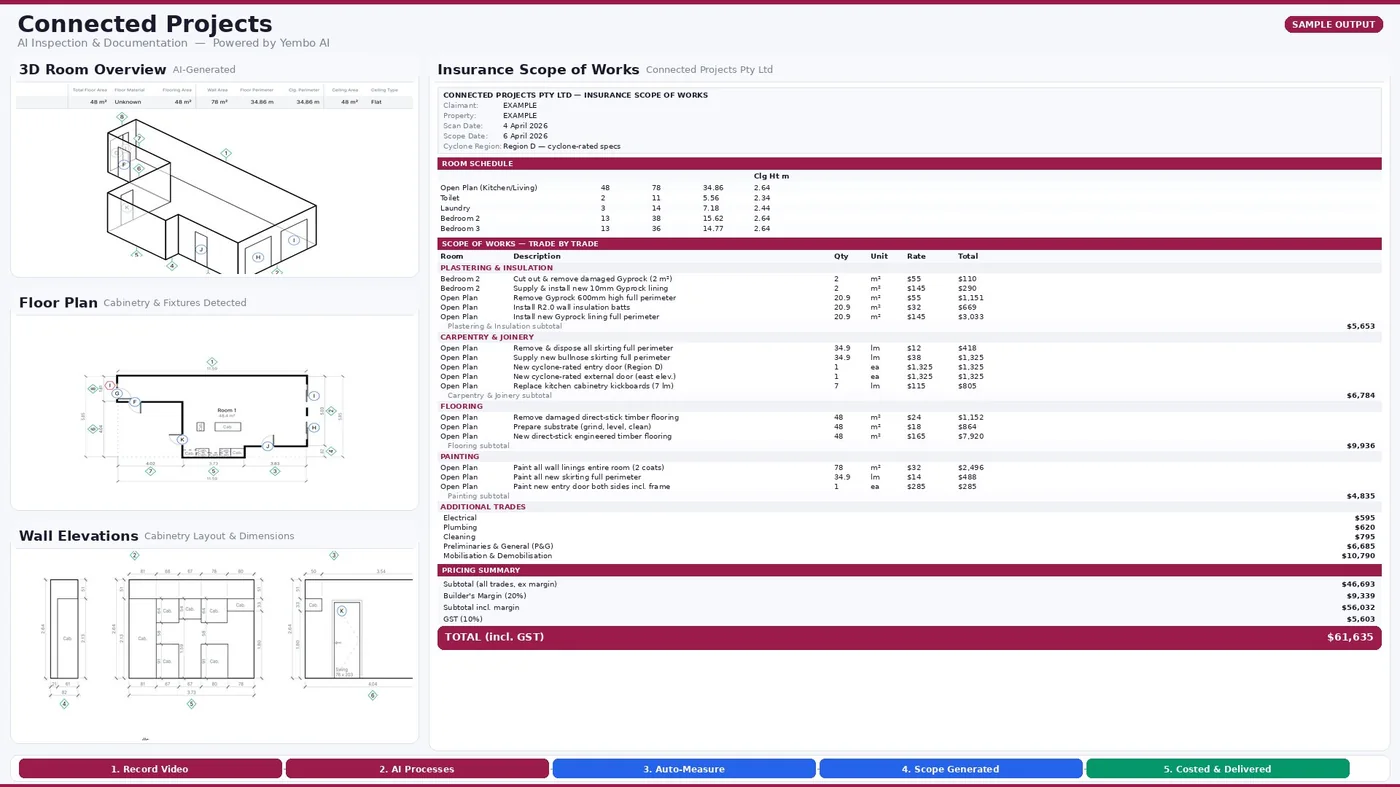Click the SCOPE OF WORKS — TRADE BY TRADE header
The width and height of the screenshot is (1400, 787).
(909, 244)
